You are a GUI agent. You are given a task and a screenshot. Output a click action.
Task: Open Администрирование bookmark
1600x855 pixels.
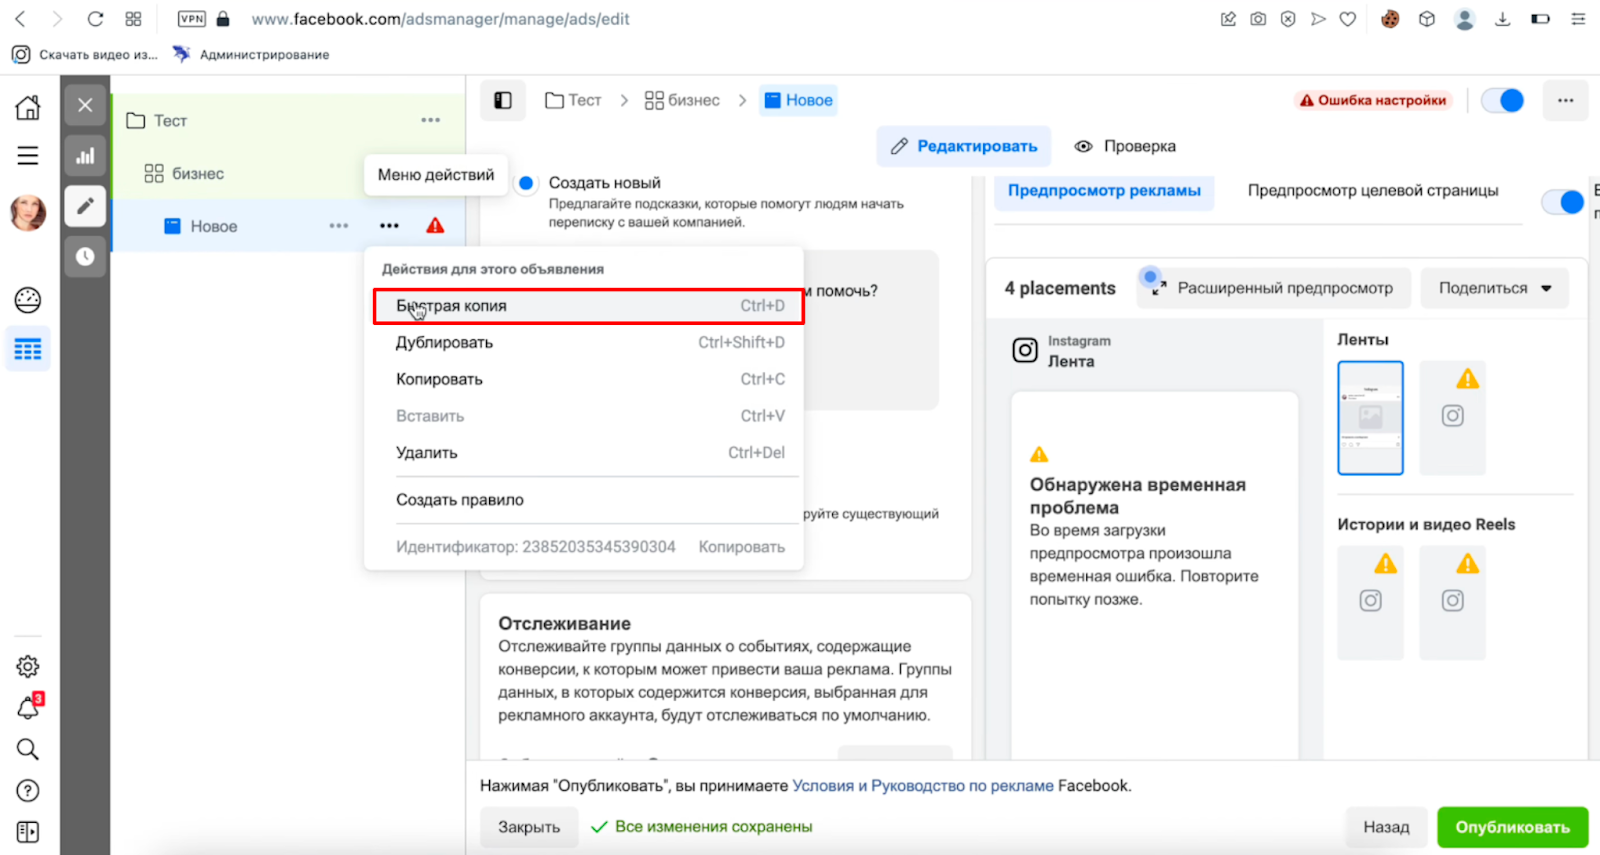(252, 55)
